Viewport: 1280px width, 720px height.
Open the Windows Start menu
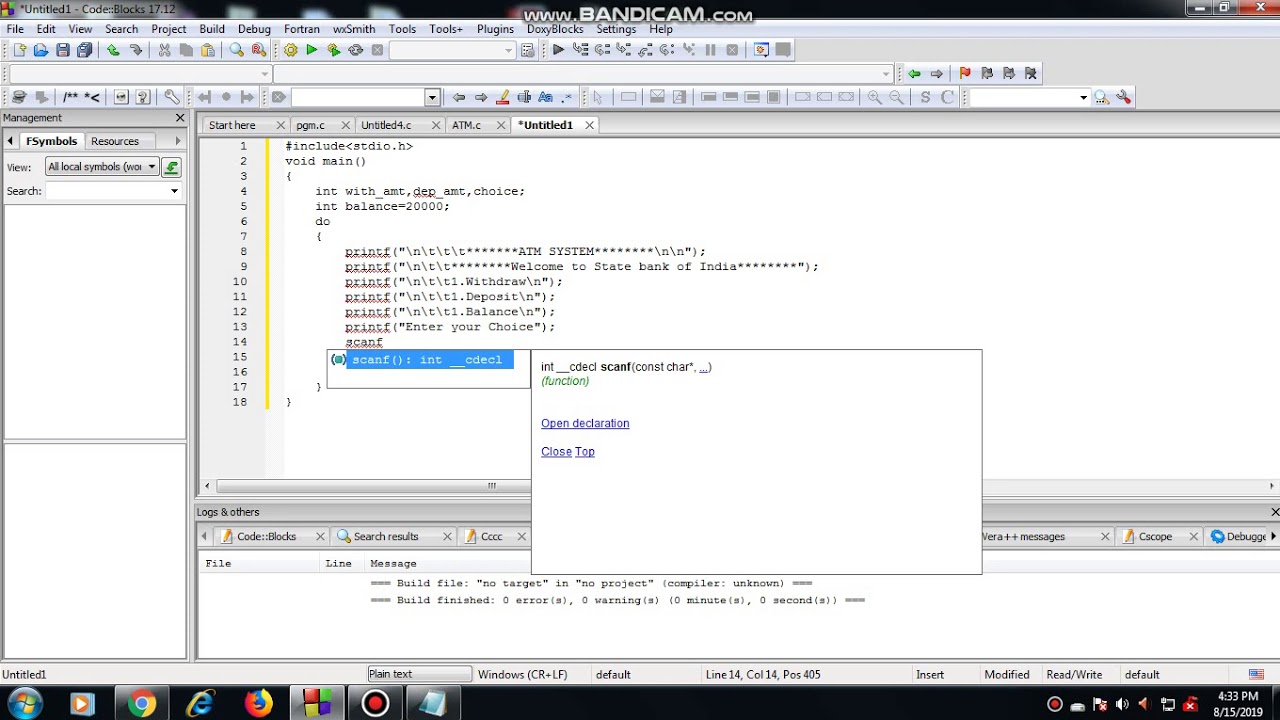coord(24,704)
